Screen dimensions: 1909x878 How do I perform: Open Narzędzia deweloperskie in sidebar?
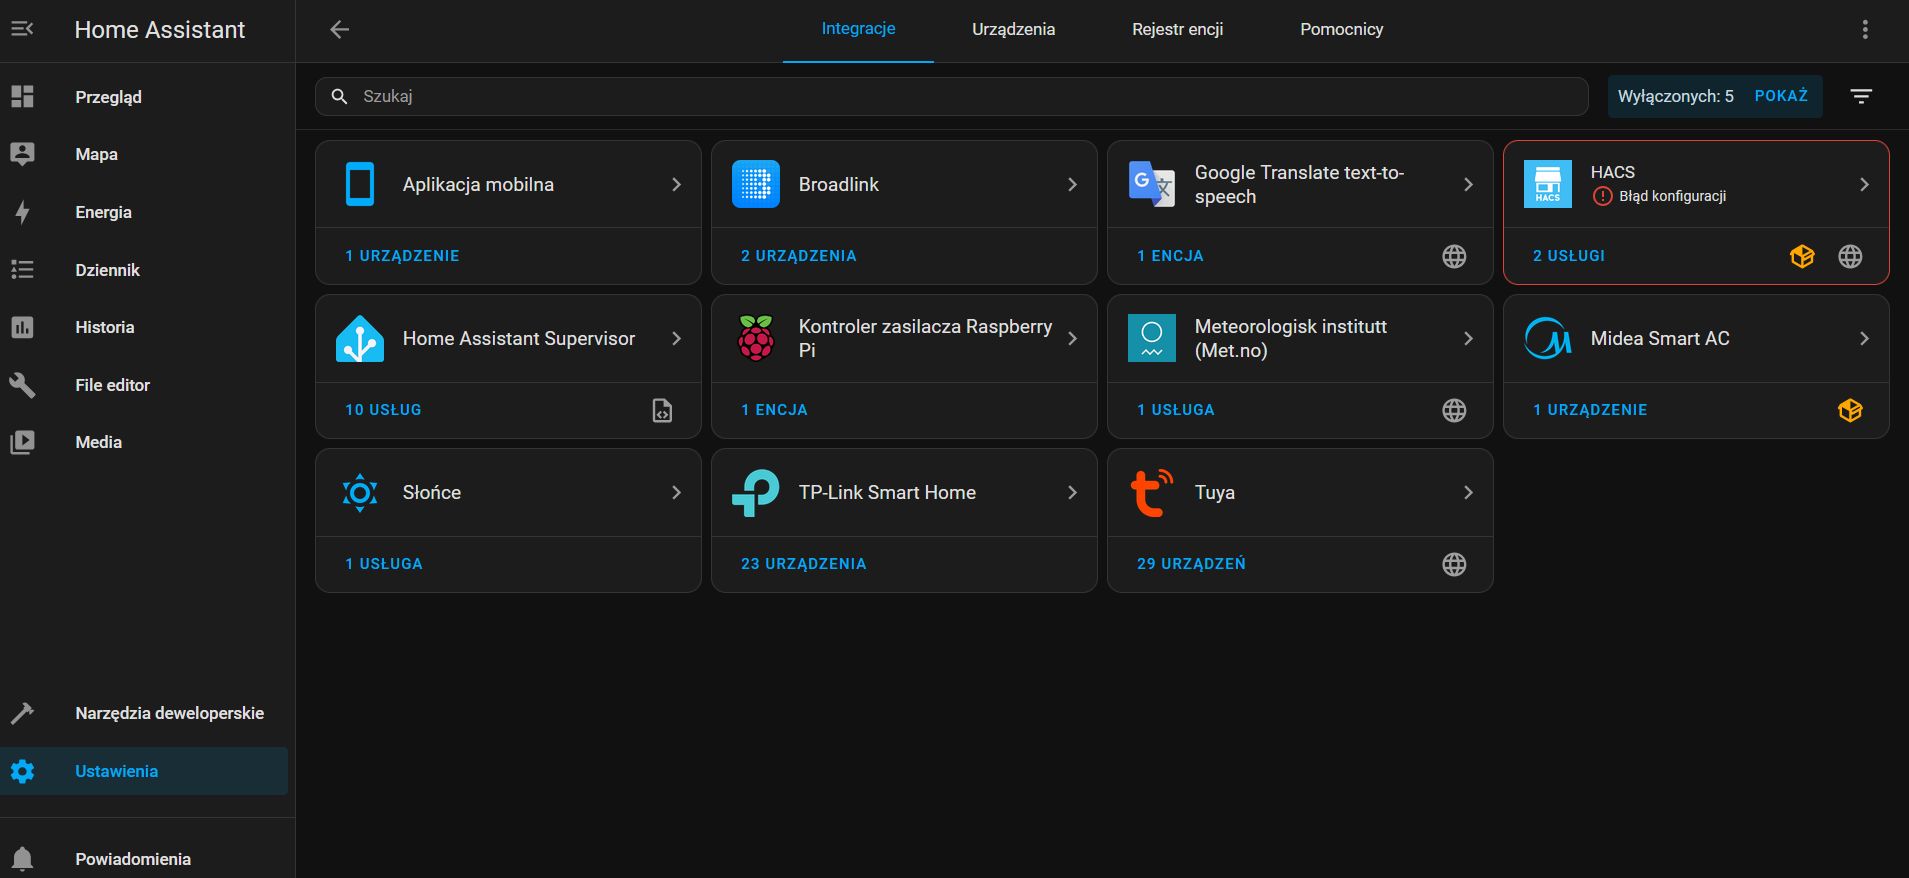click(169, 713)
